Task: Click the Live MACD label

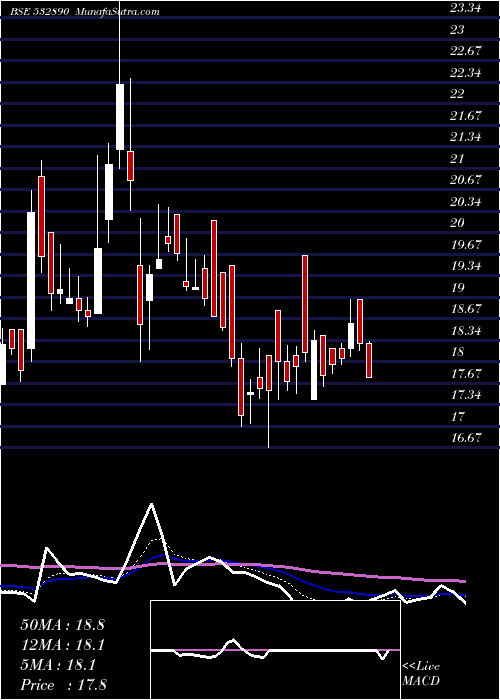Action: [421, 674]
